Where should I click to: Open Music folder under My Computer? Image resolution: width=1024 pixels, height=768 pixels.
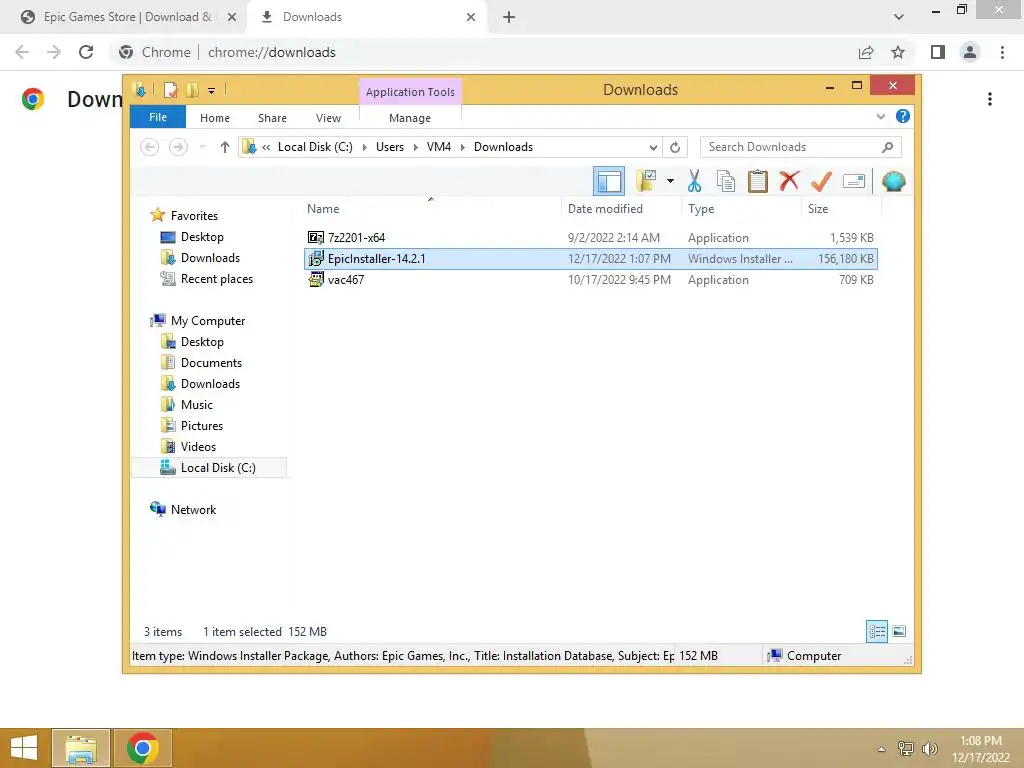(x=197, y=405)
